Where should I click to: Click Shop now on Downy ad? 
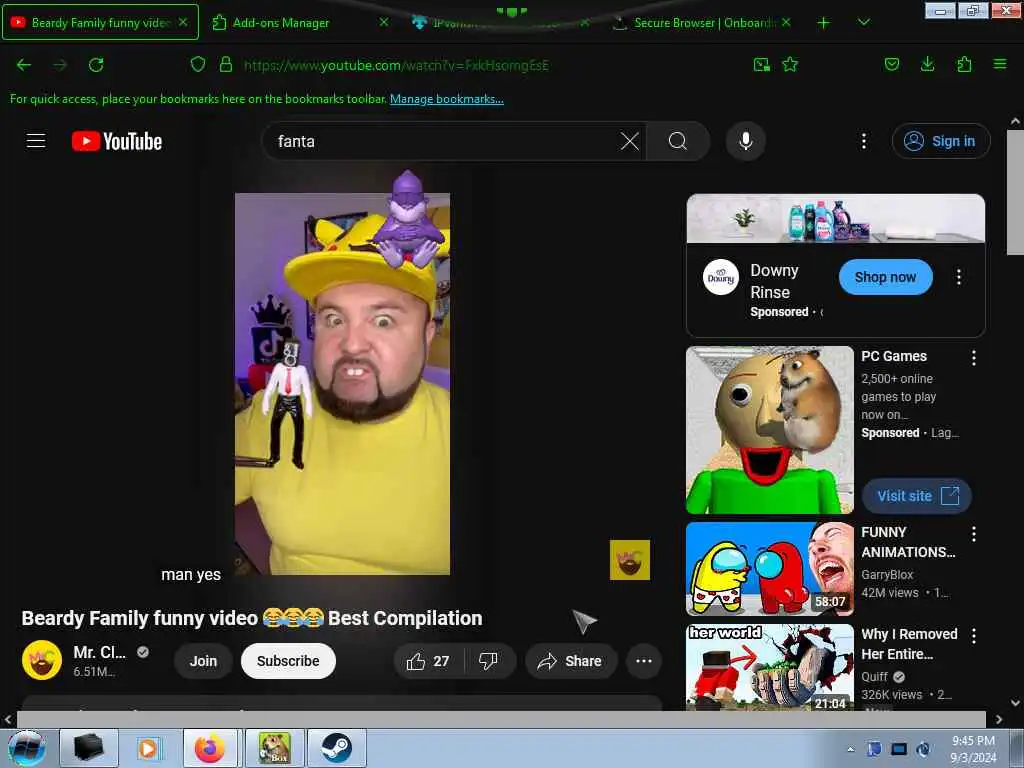886,277
